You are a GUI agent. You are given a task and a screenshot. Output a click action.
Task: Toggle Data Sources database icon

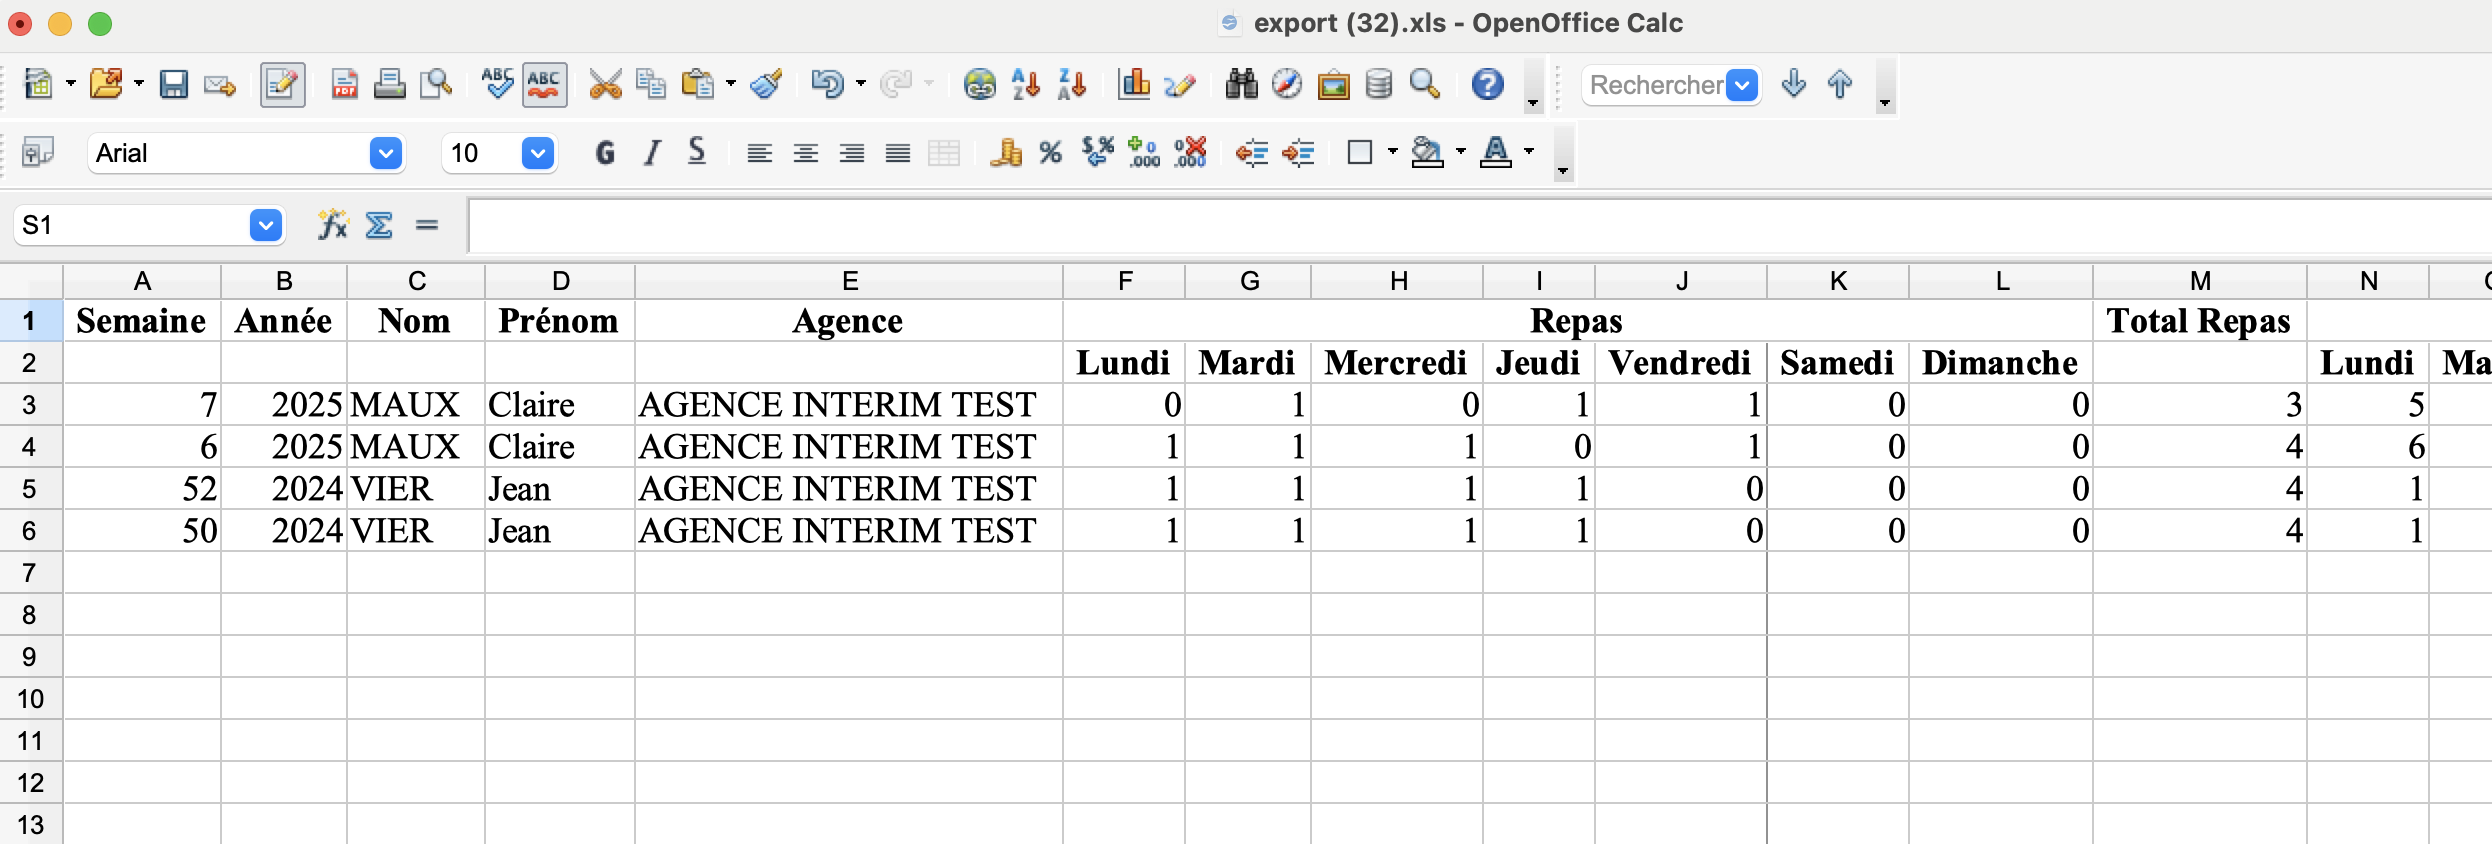[1379, 84]
